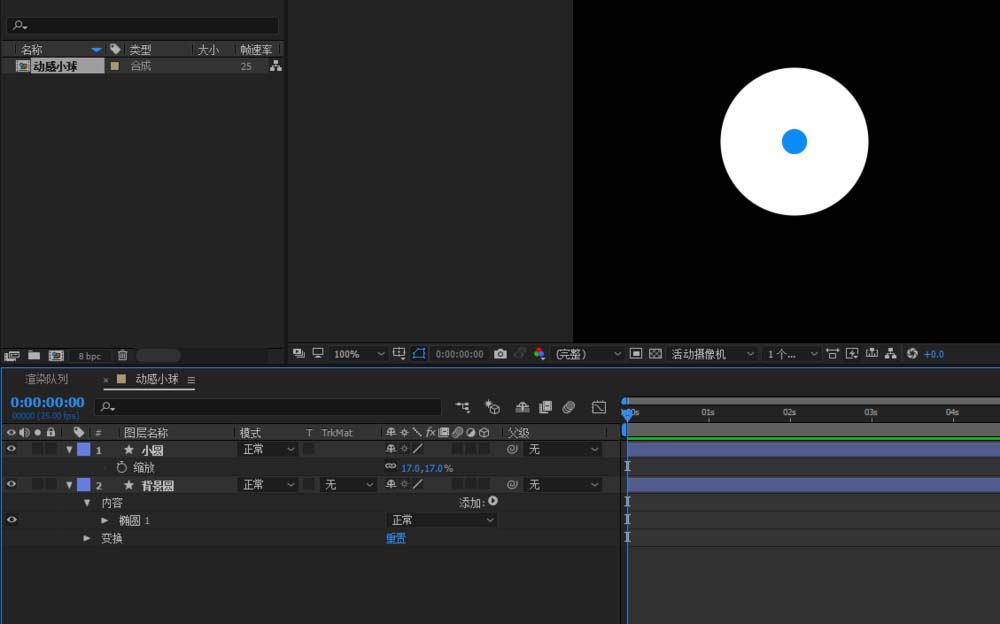Open the graph editor icon in timeline
The width and height of the screenshot is (1000, 624).
point(599,407)
